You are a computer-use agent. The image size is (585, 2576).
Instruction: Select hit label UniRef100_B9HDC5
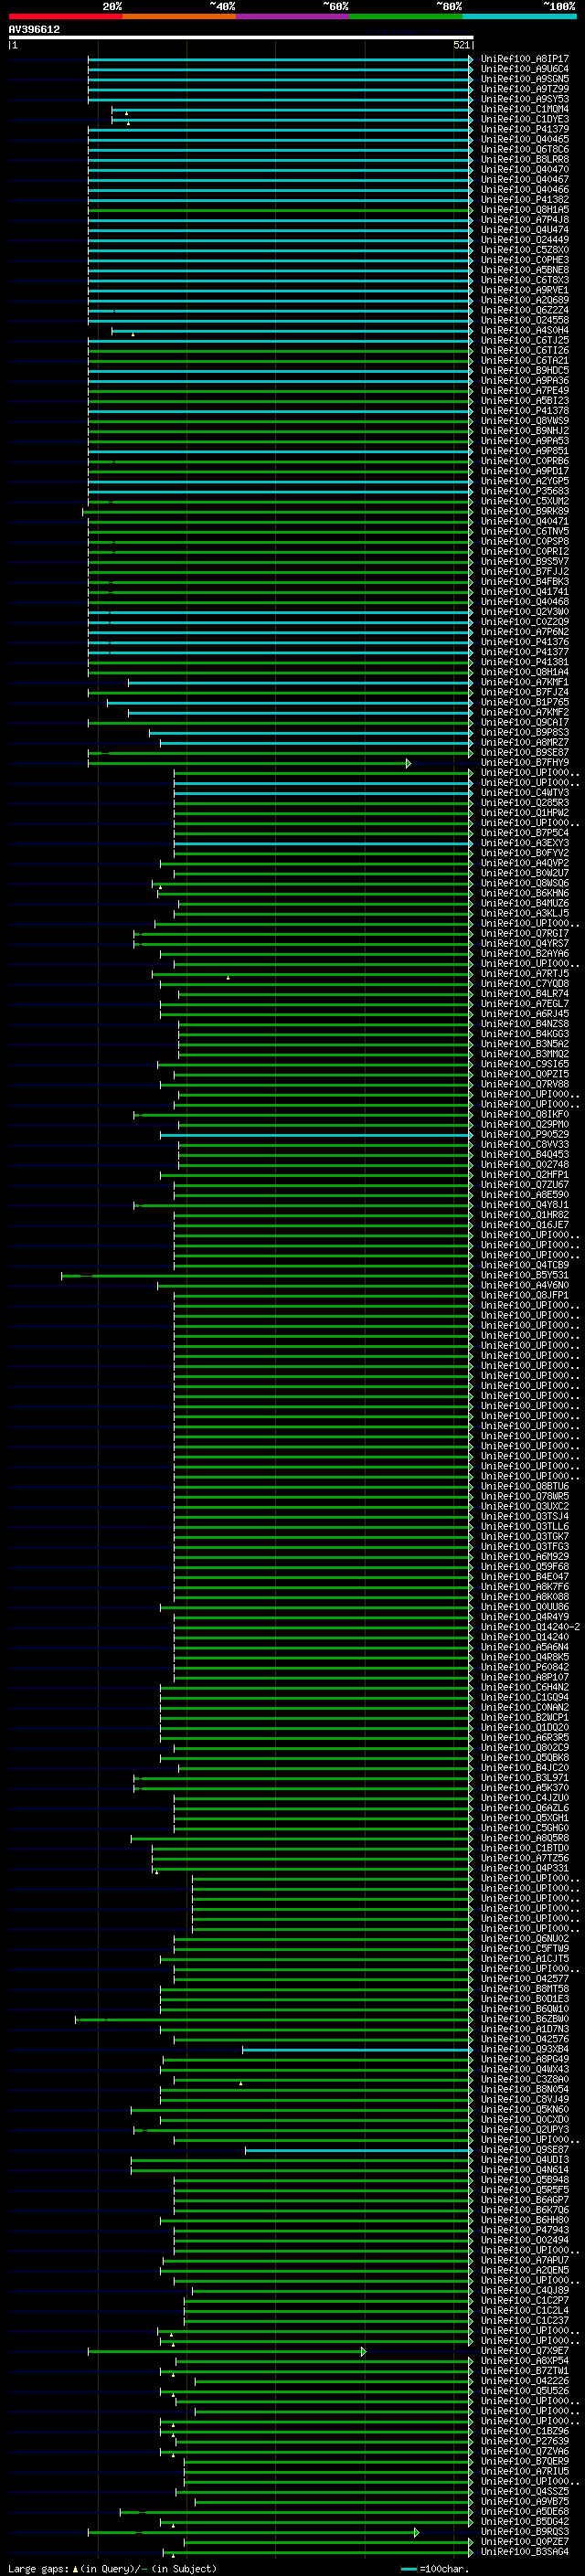click(x=525, y=371)
